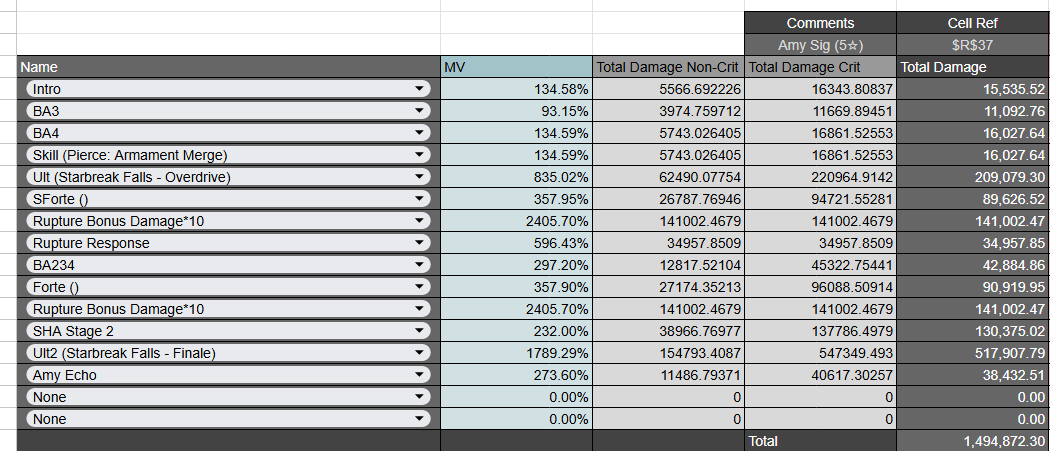Select non-crit value 62490.07754
The height and width of the screenshot is (451, 1050).
click(x=668, y=177)
